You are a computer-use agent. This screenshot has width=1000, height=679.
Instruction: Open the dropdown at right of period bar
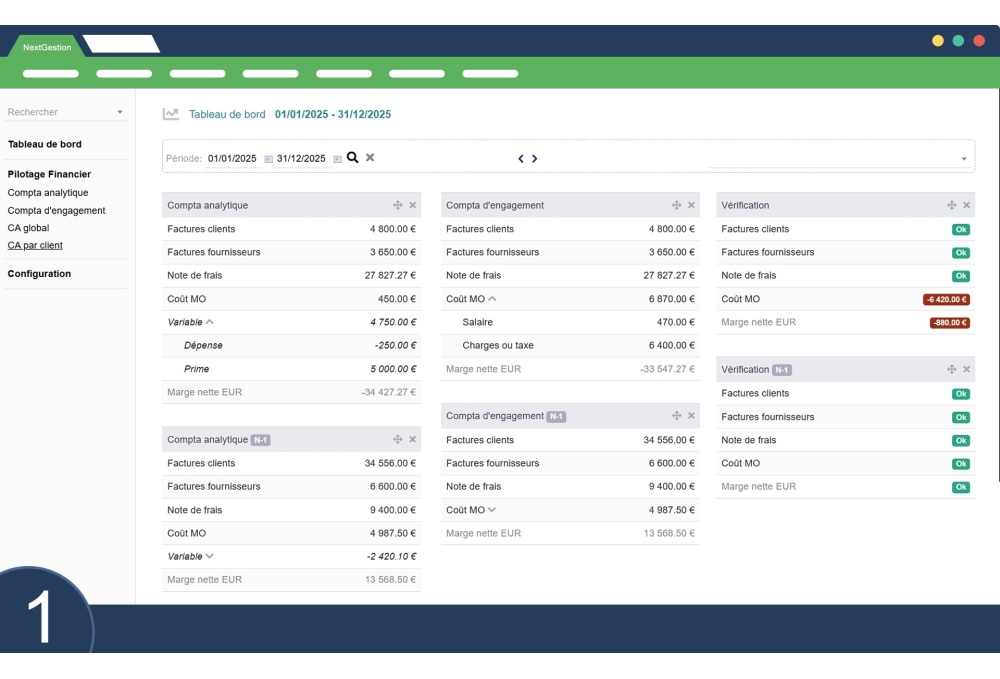click(964, 159)
